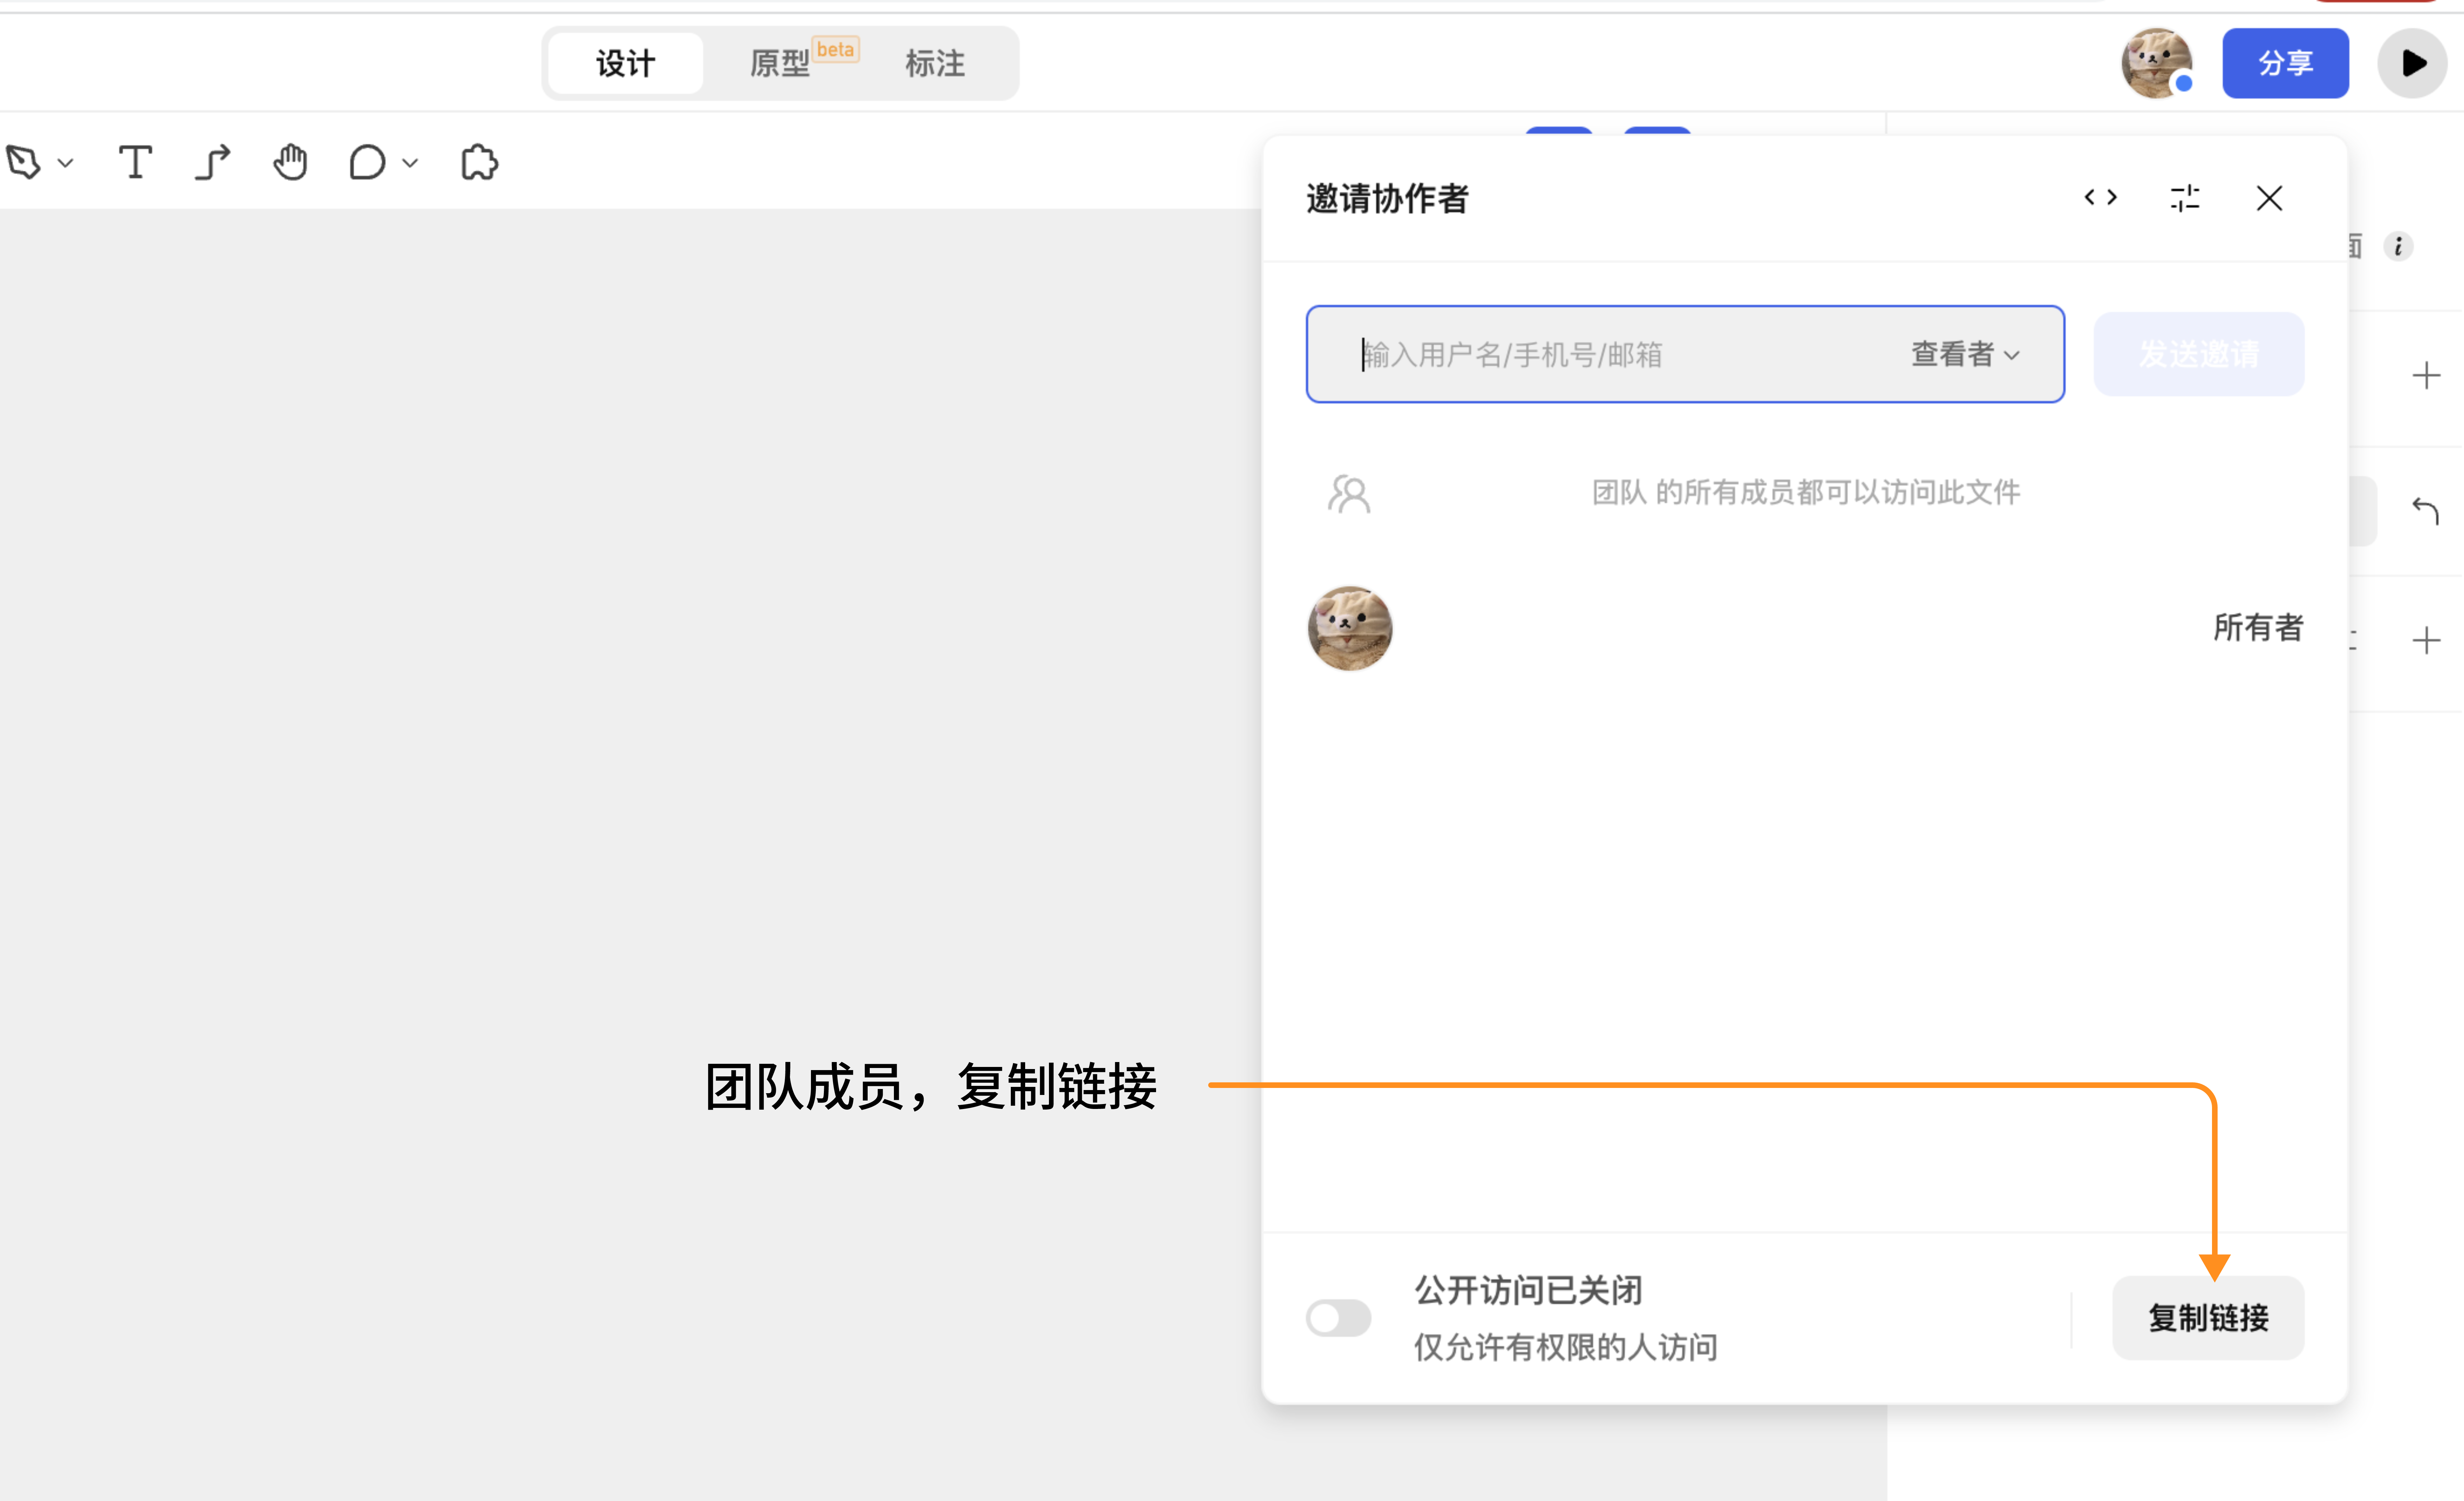Select the Pen tool
Image resolution: width=2464 pixels, height=1501 pixels.
click(23, 162)
